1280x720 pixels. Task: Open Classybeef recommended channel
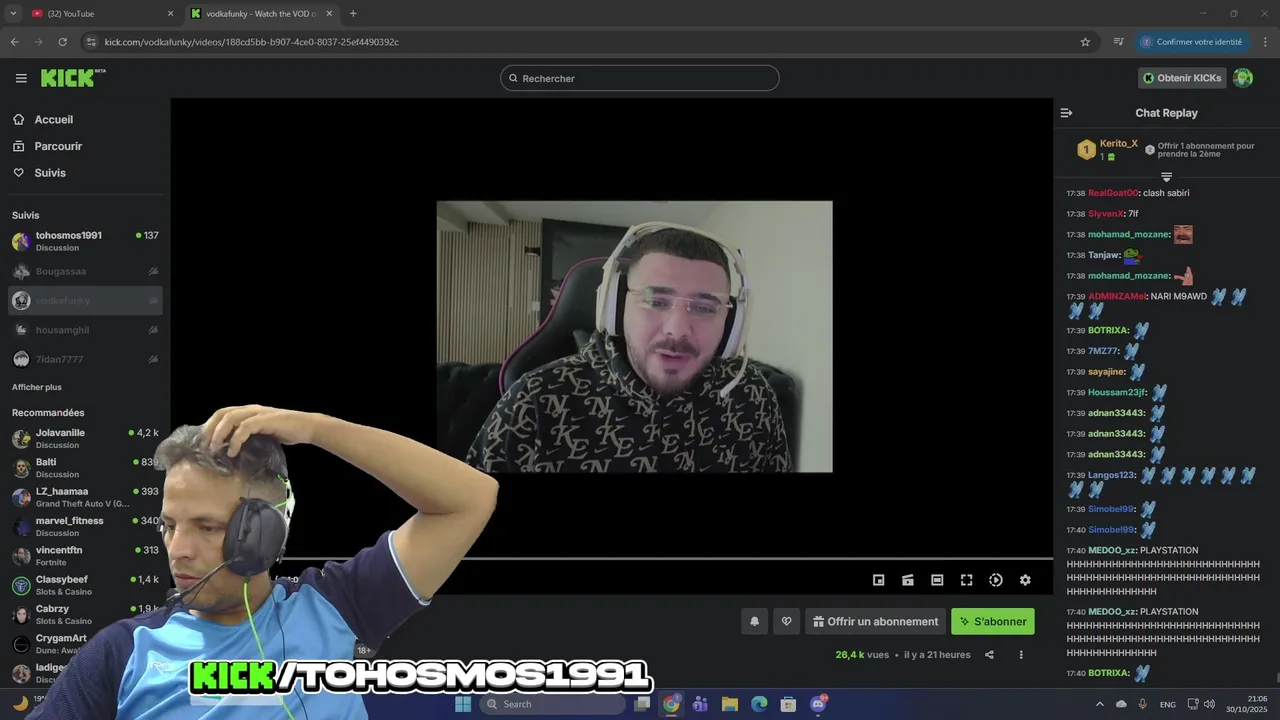(85, 585)
